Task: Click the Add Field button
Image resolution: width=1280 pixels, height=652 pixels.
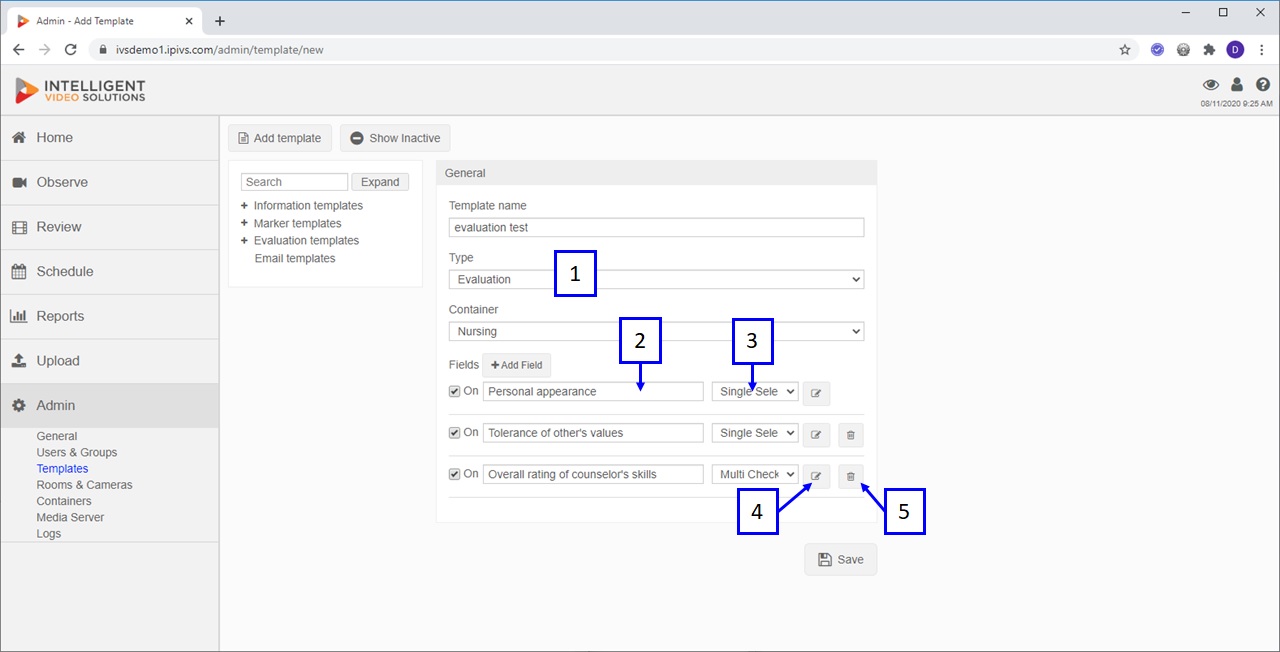Action: [517, 366]
